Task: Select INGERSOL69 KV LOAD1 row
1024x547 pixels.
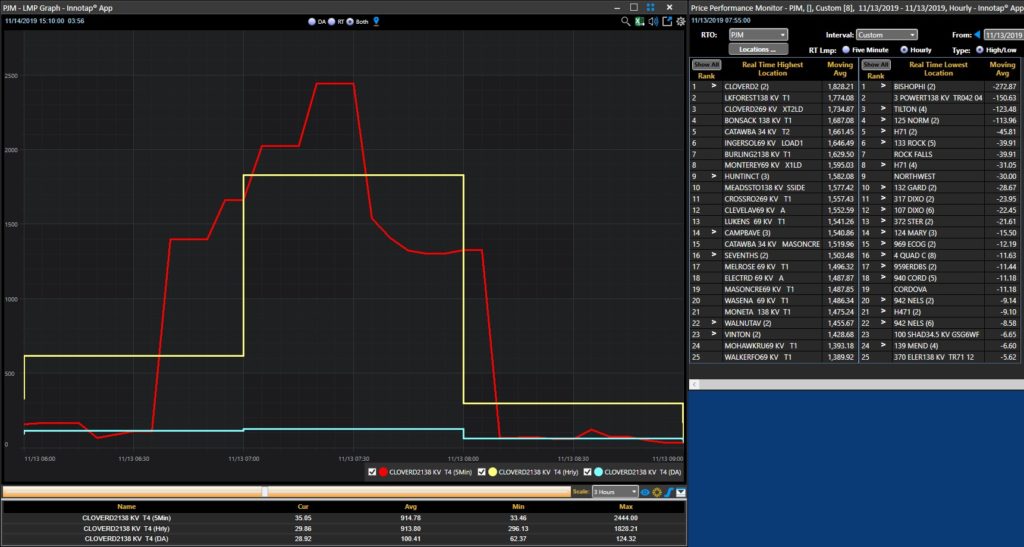Action: [773, 143]
